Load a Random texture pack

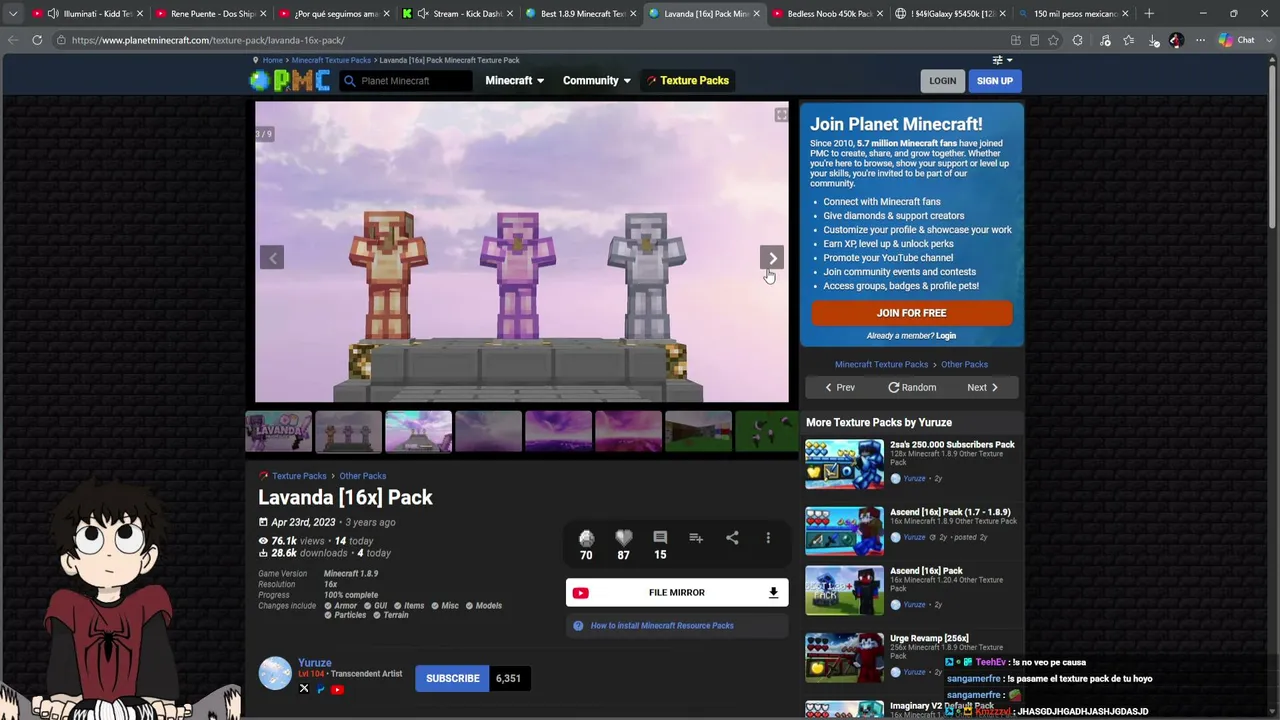coord(912,388)
